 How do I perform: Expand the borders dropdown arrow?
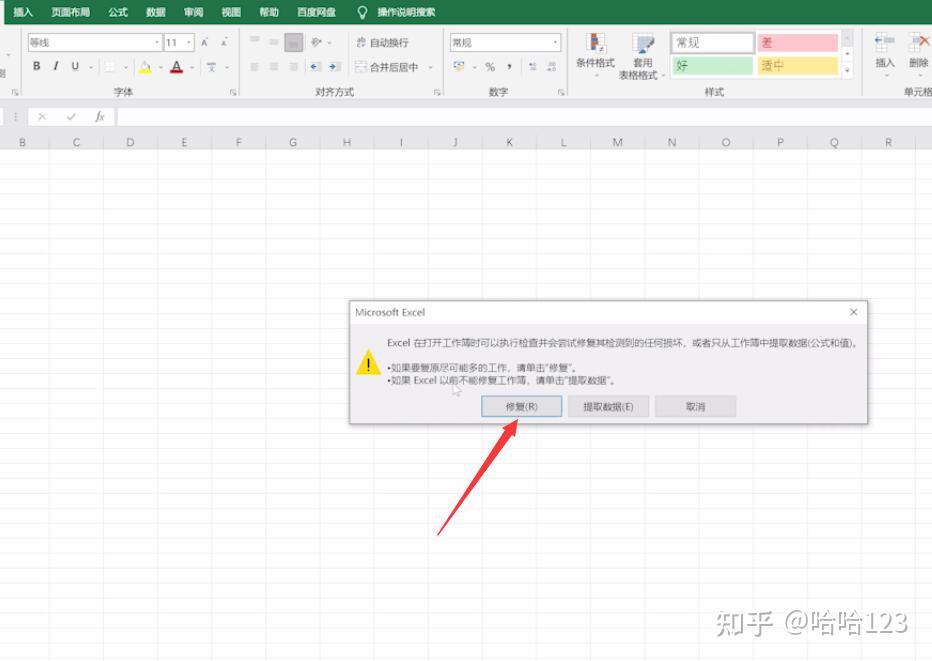[x=125, y=67]
